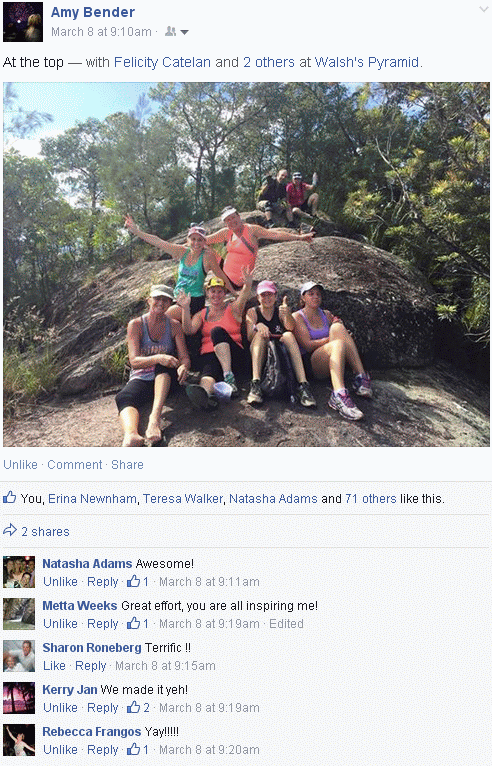The width and height of the screenshot is (492, 766).
Task: Like Sharon Roneberg's Terrific comment
Action: click(x=54, y=666)
